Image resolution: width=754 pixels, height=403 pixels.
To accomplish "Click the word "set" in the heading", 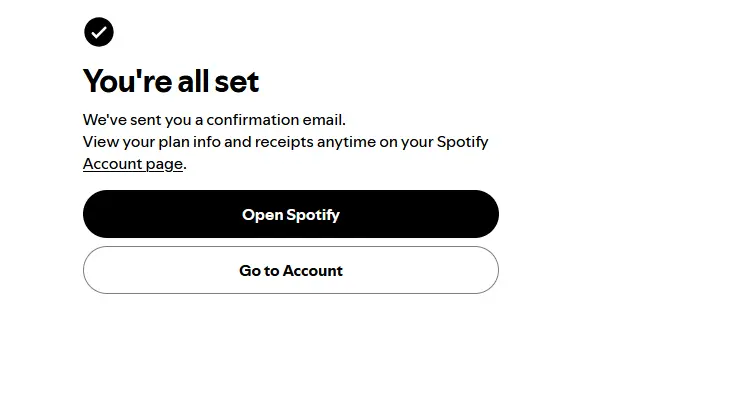I will (237, 82).
